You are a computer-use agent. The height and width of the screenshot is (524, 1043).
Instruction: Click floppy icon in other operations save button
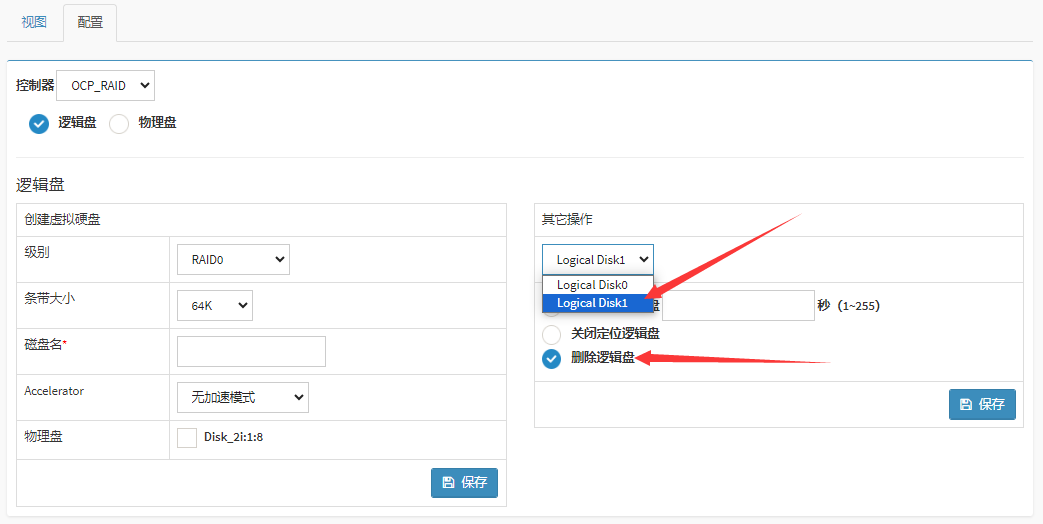click(965, 405)
